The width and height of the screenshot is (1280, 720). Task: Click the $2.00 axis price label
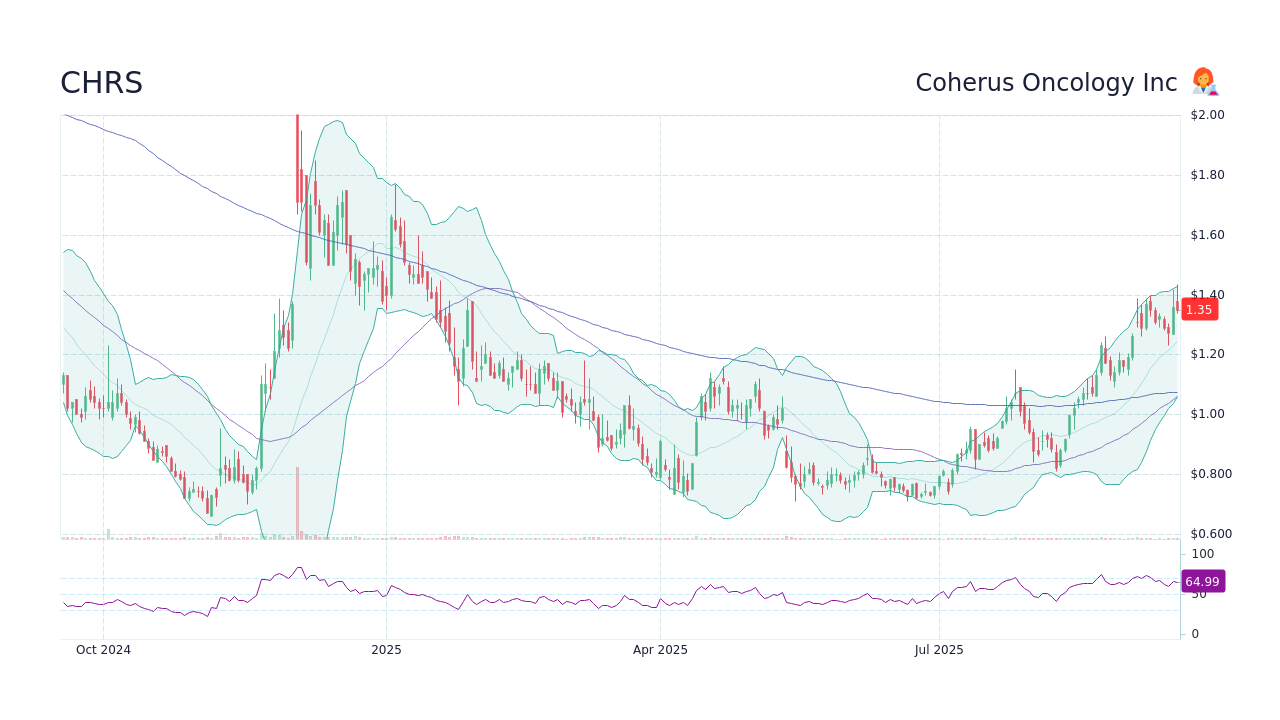tap(1207, 114)
